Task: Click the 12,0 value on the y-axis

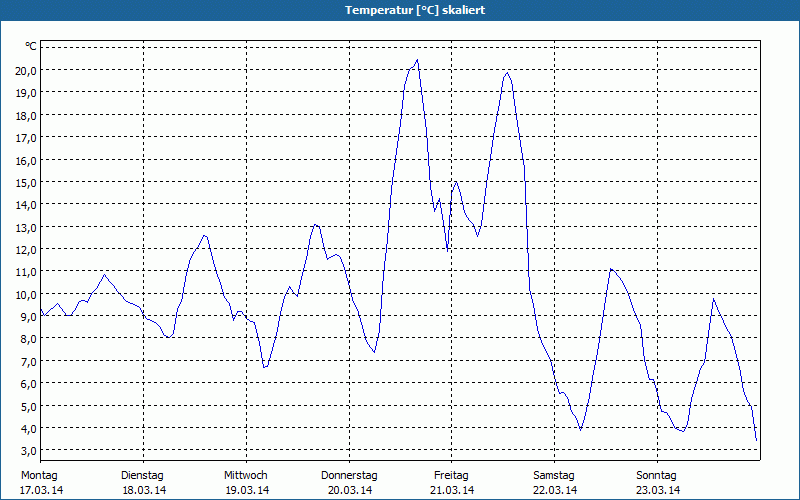Action: click(26, 250)
